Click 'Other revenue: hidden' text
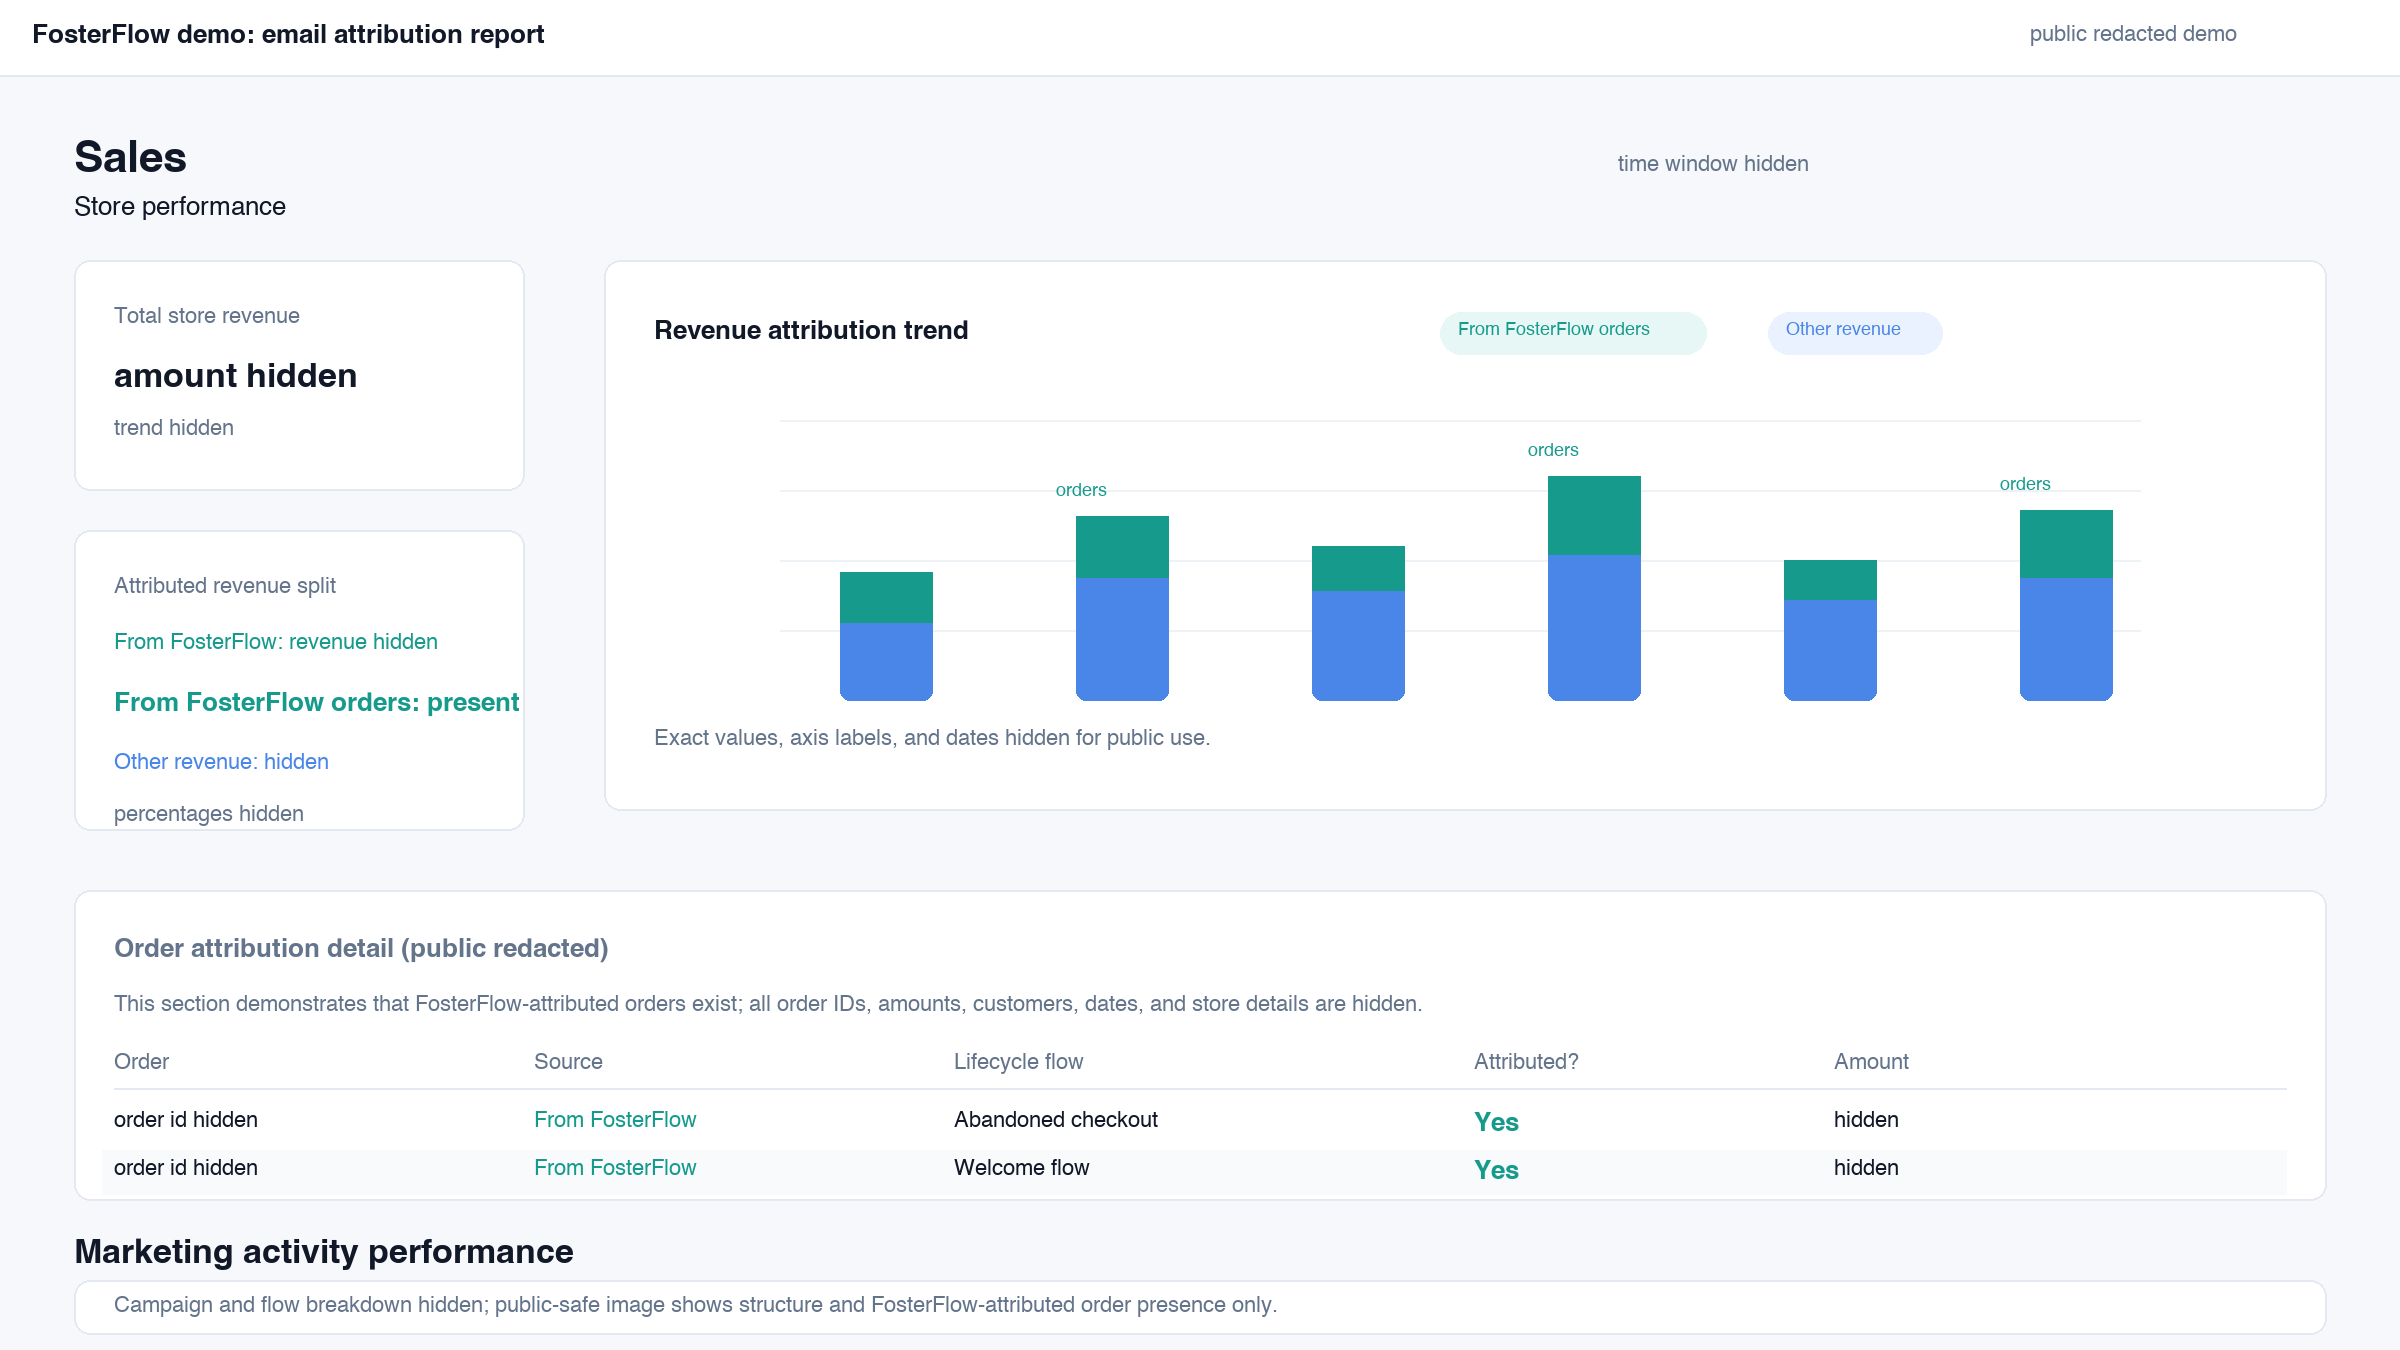This screenshot has height=1350, width=2400. click(221, 762)
